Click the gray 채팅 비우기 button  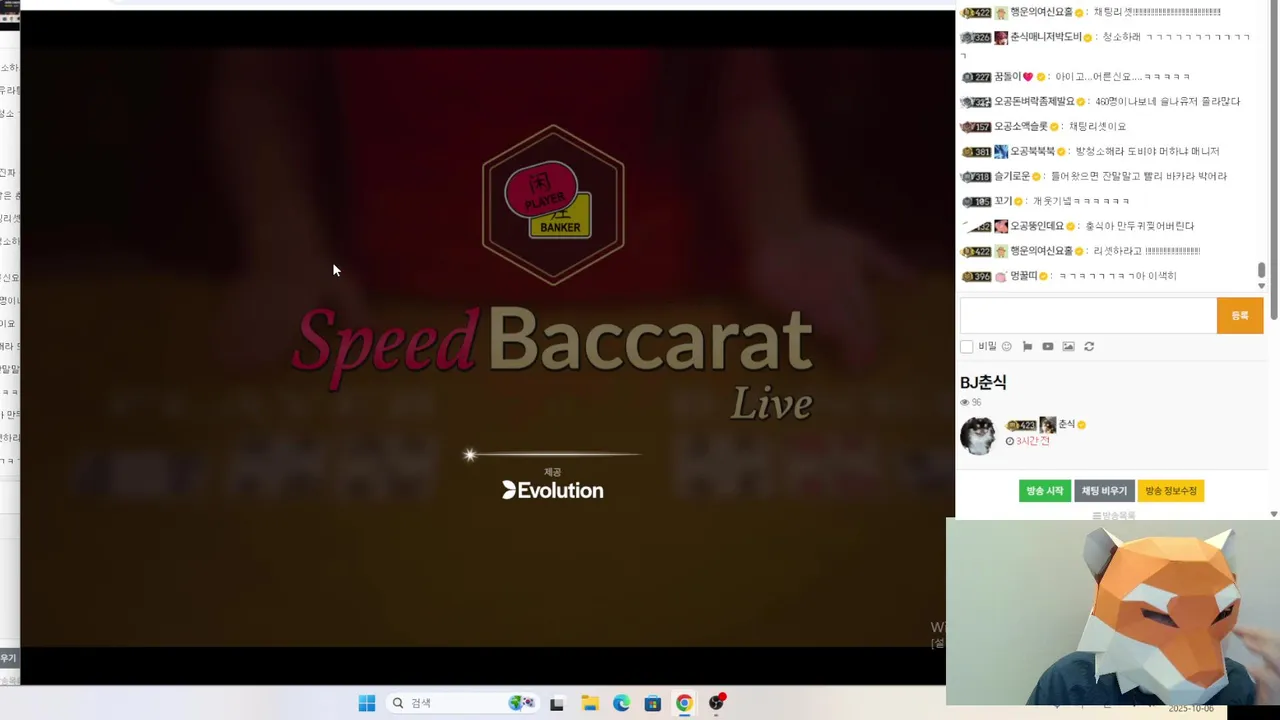tap(1104, 491)
